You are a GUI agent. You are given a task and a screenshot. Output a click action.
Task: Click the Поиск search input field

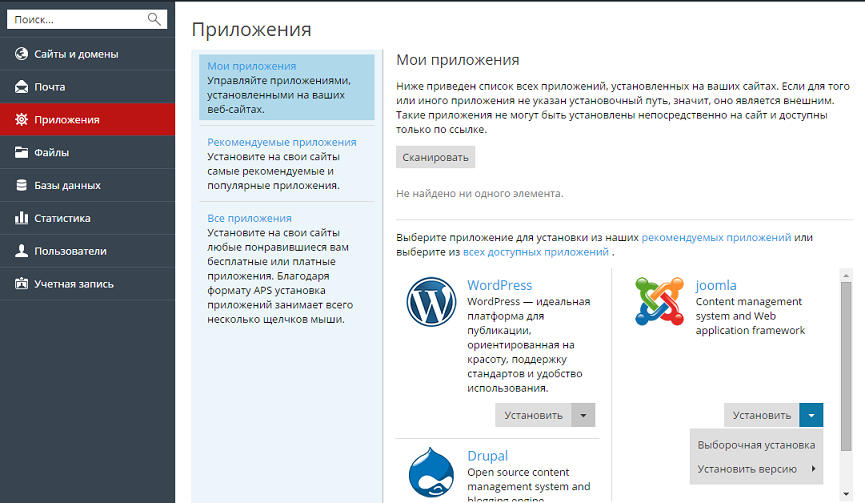[76, 19]
